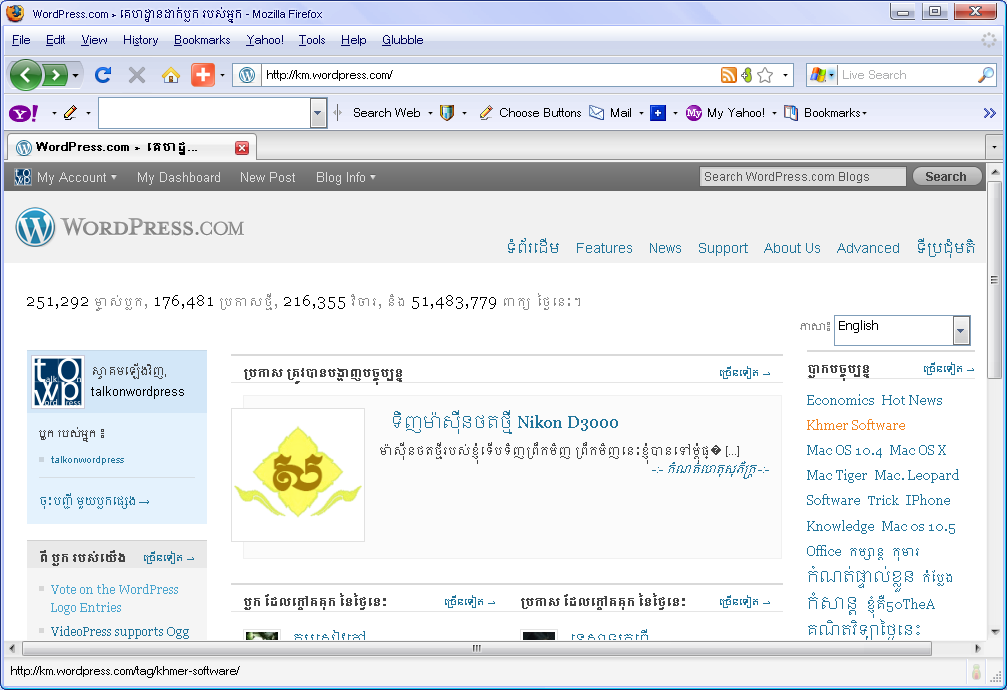Click Vote on the WordPress Logo Entries

coord(114,598)
